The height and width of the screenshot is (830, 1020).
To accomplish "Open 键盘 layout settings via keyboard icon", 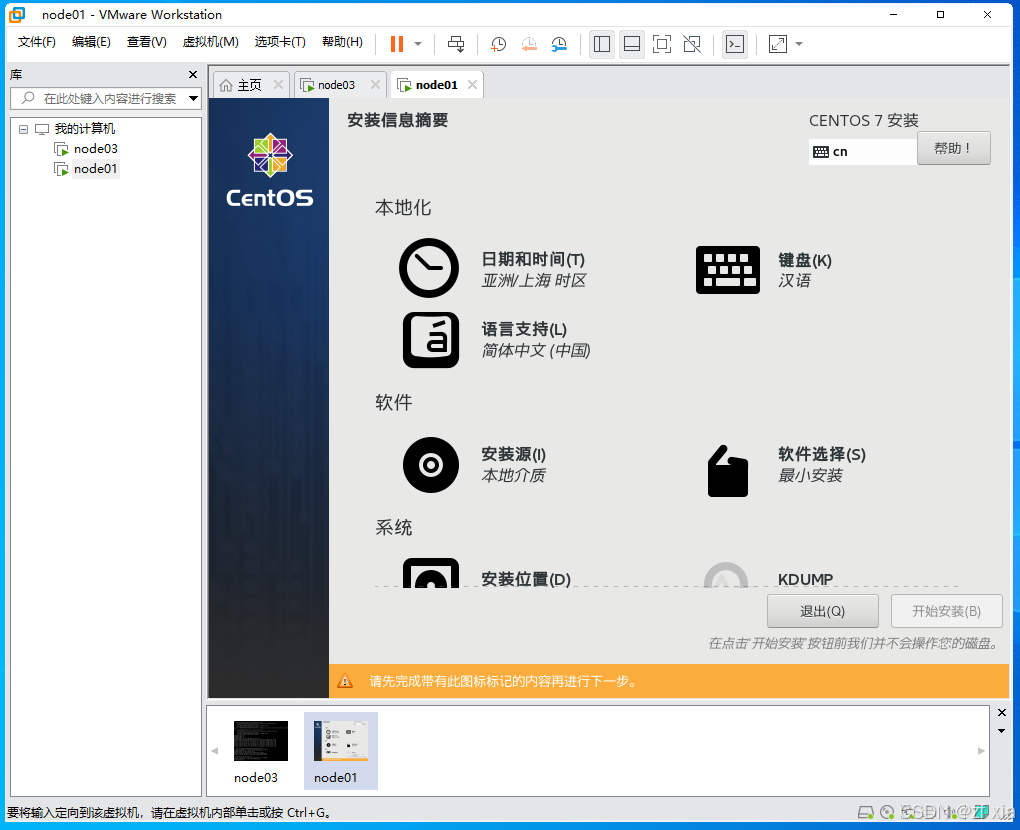I will click(728, 270).
